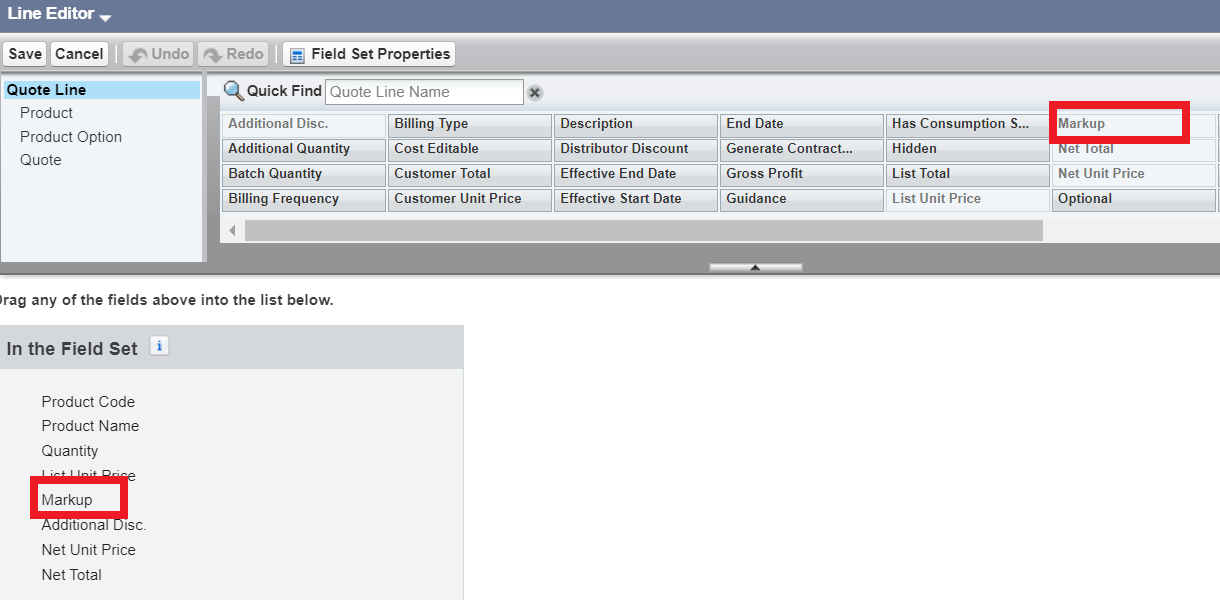The width and height of the screenshot is (1220, 600).
Task: Select Quote in the object list
Action: point(41,160)
